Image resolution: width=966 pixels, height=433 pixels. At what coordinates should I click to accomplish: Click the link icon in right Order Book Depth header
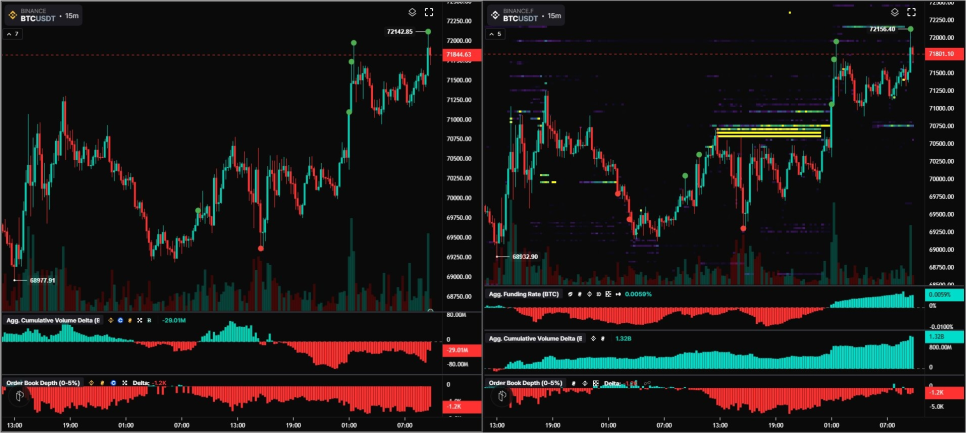pos(647,383)
